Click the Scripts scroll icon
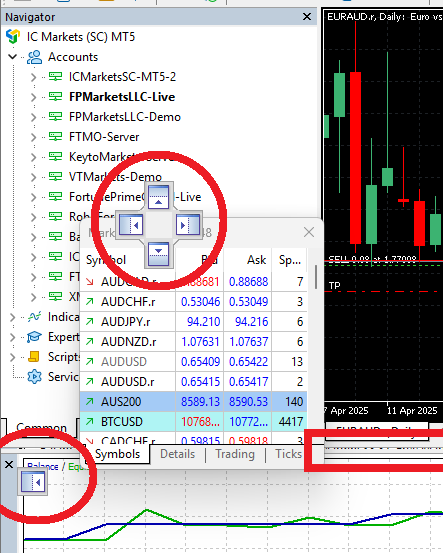This screenshot has width=443, height=553. tap(34, 357)
